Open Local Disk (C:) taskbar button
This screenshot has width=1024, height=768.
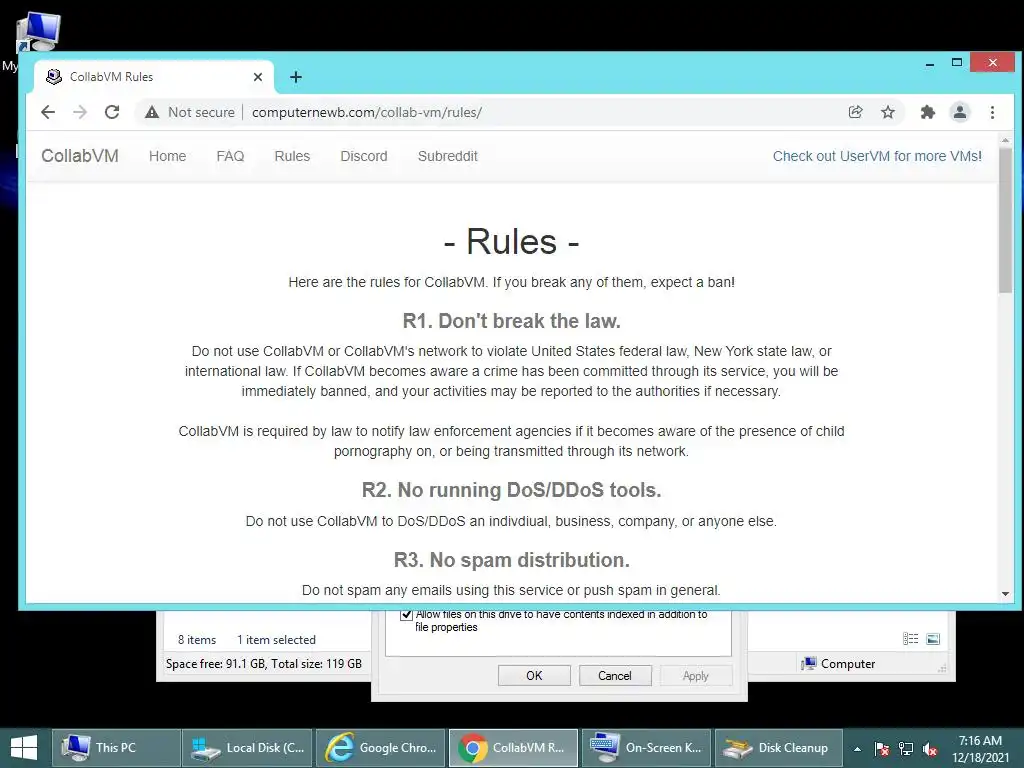[x=248, y=748]
